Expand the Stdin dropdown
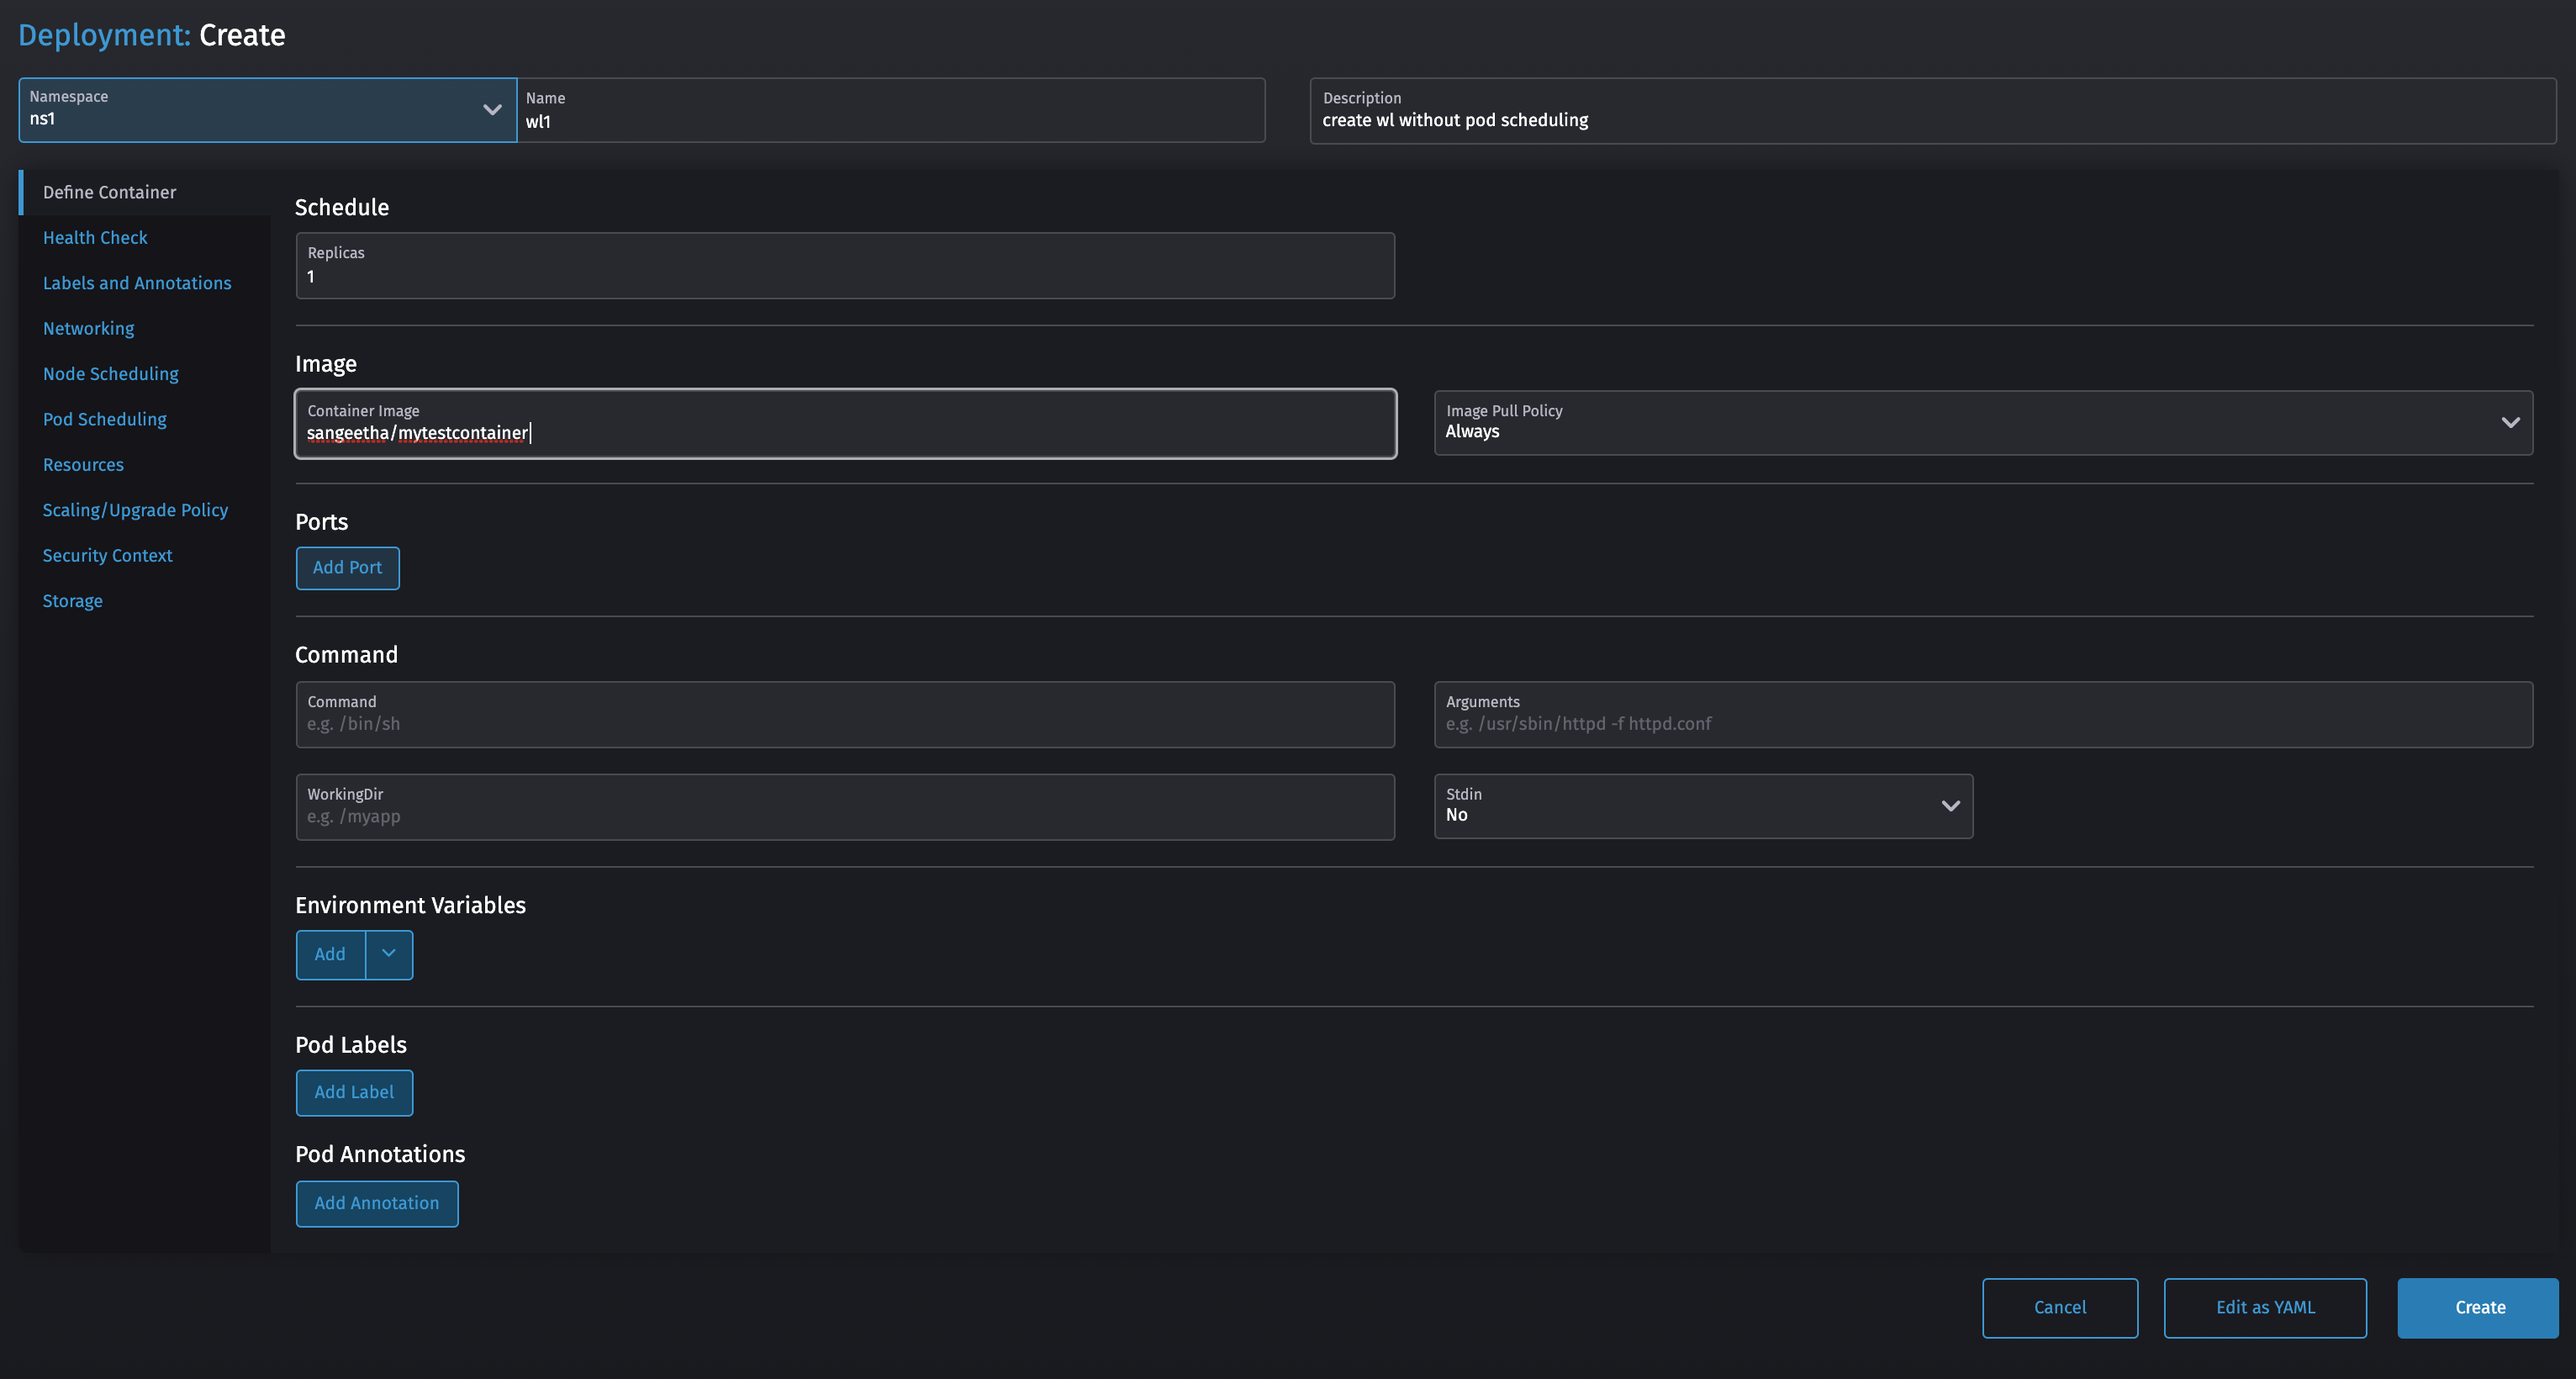The image size is (2576, 1379). click(1949, 805)
